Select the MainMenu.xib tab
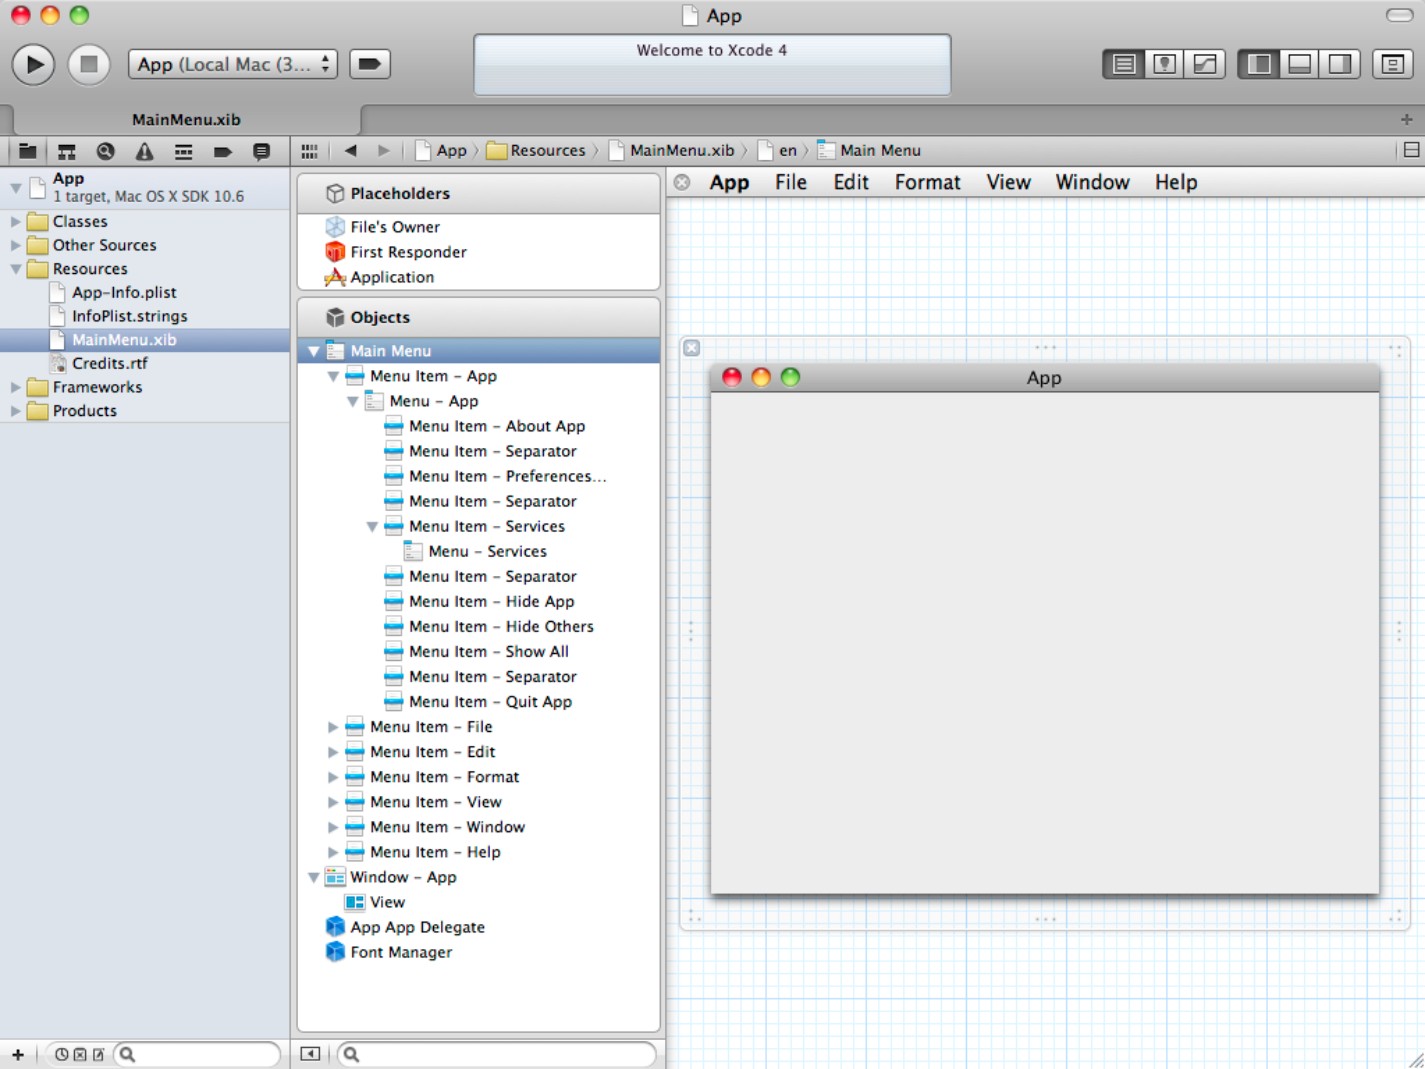 pos(186,119)
